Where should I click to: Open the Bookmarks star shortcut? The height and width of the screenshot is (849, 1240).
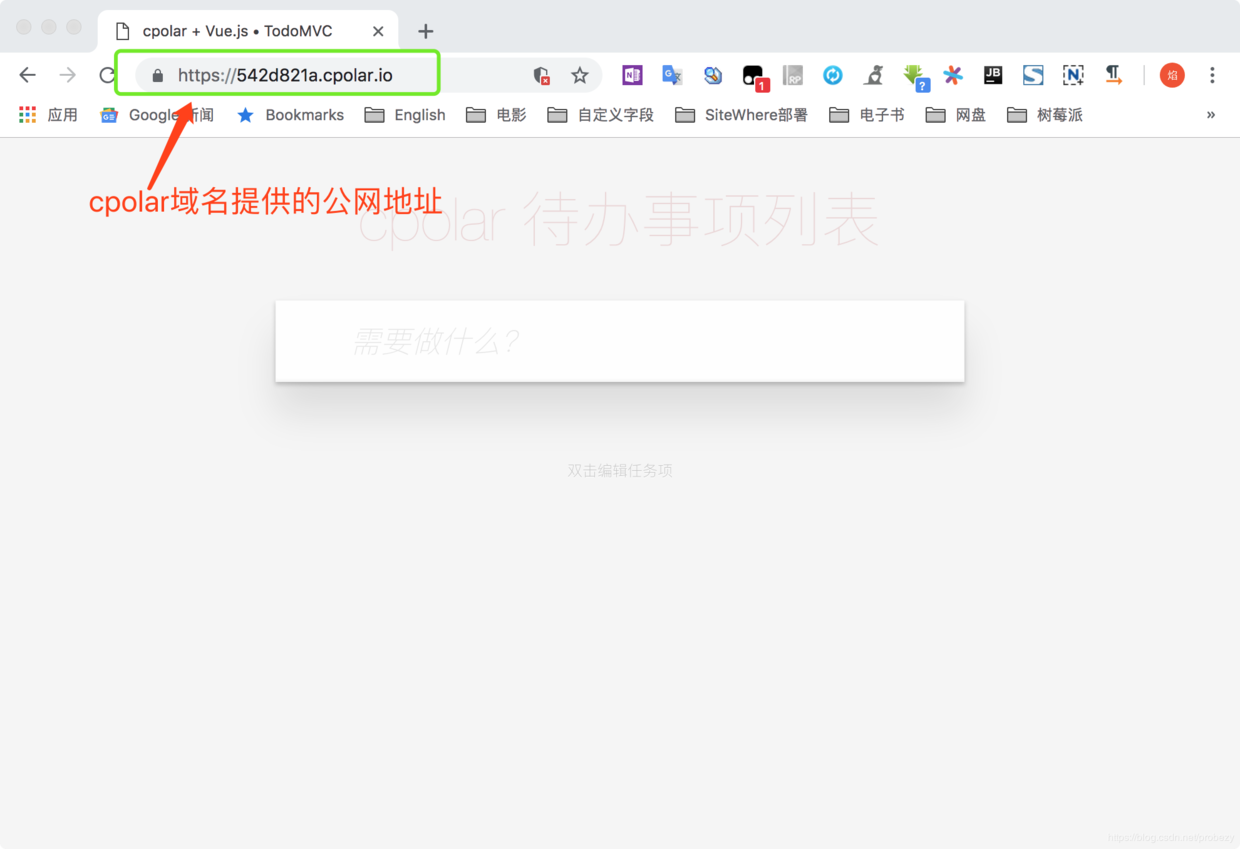click(290, 115)
